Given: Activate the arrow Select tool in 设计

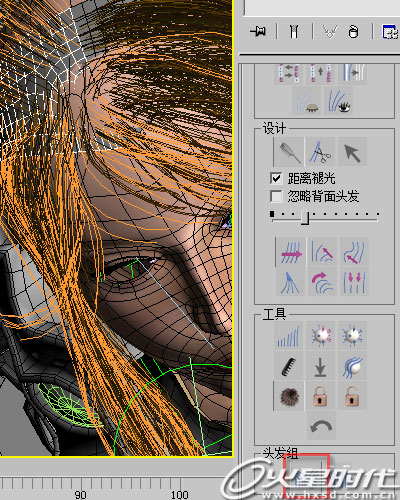Looking at the screenshot, I should tap(352, 152).
